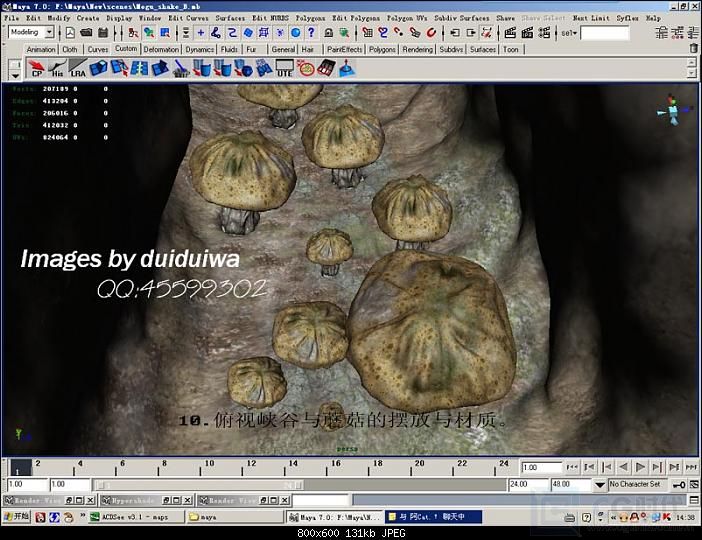
Task: Click the playback end time 24.00 field
Action: 527,484
